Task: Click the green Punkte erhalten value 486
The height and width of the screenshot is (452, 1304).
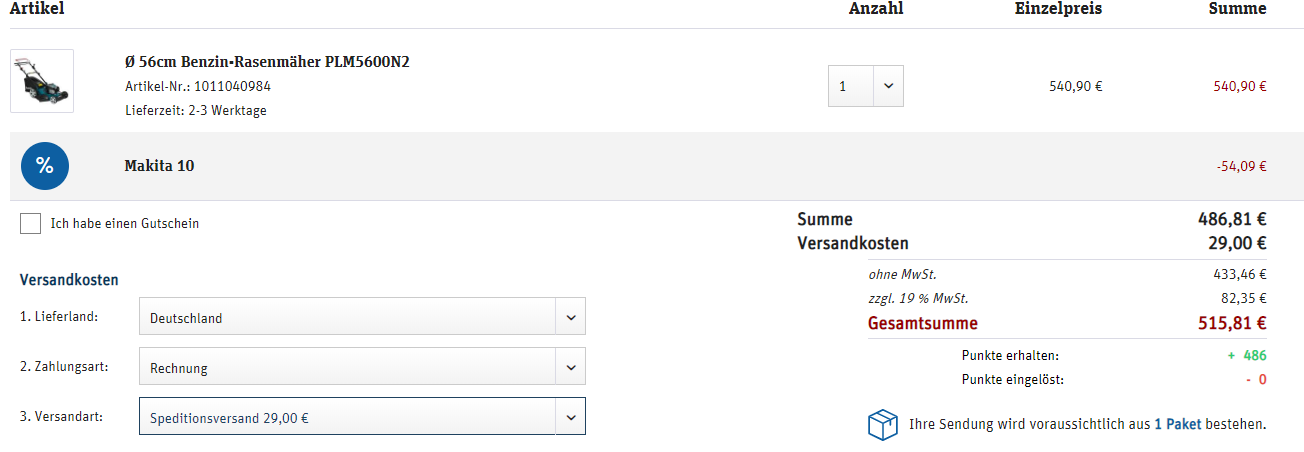Action: pyautogui.click(x=1254, y=355)
